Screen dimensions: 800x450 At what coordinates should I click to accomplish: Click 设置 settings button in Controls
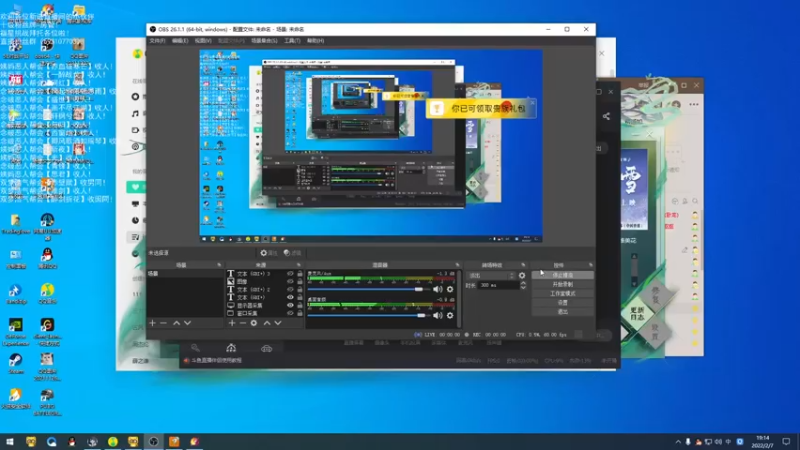coord(562,303)
